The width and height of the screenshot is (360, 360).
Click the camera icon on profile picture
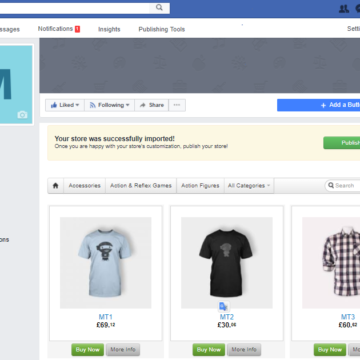click(22, 115)
